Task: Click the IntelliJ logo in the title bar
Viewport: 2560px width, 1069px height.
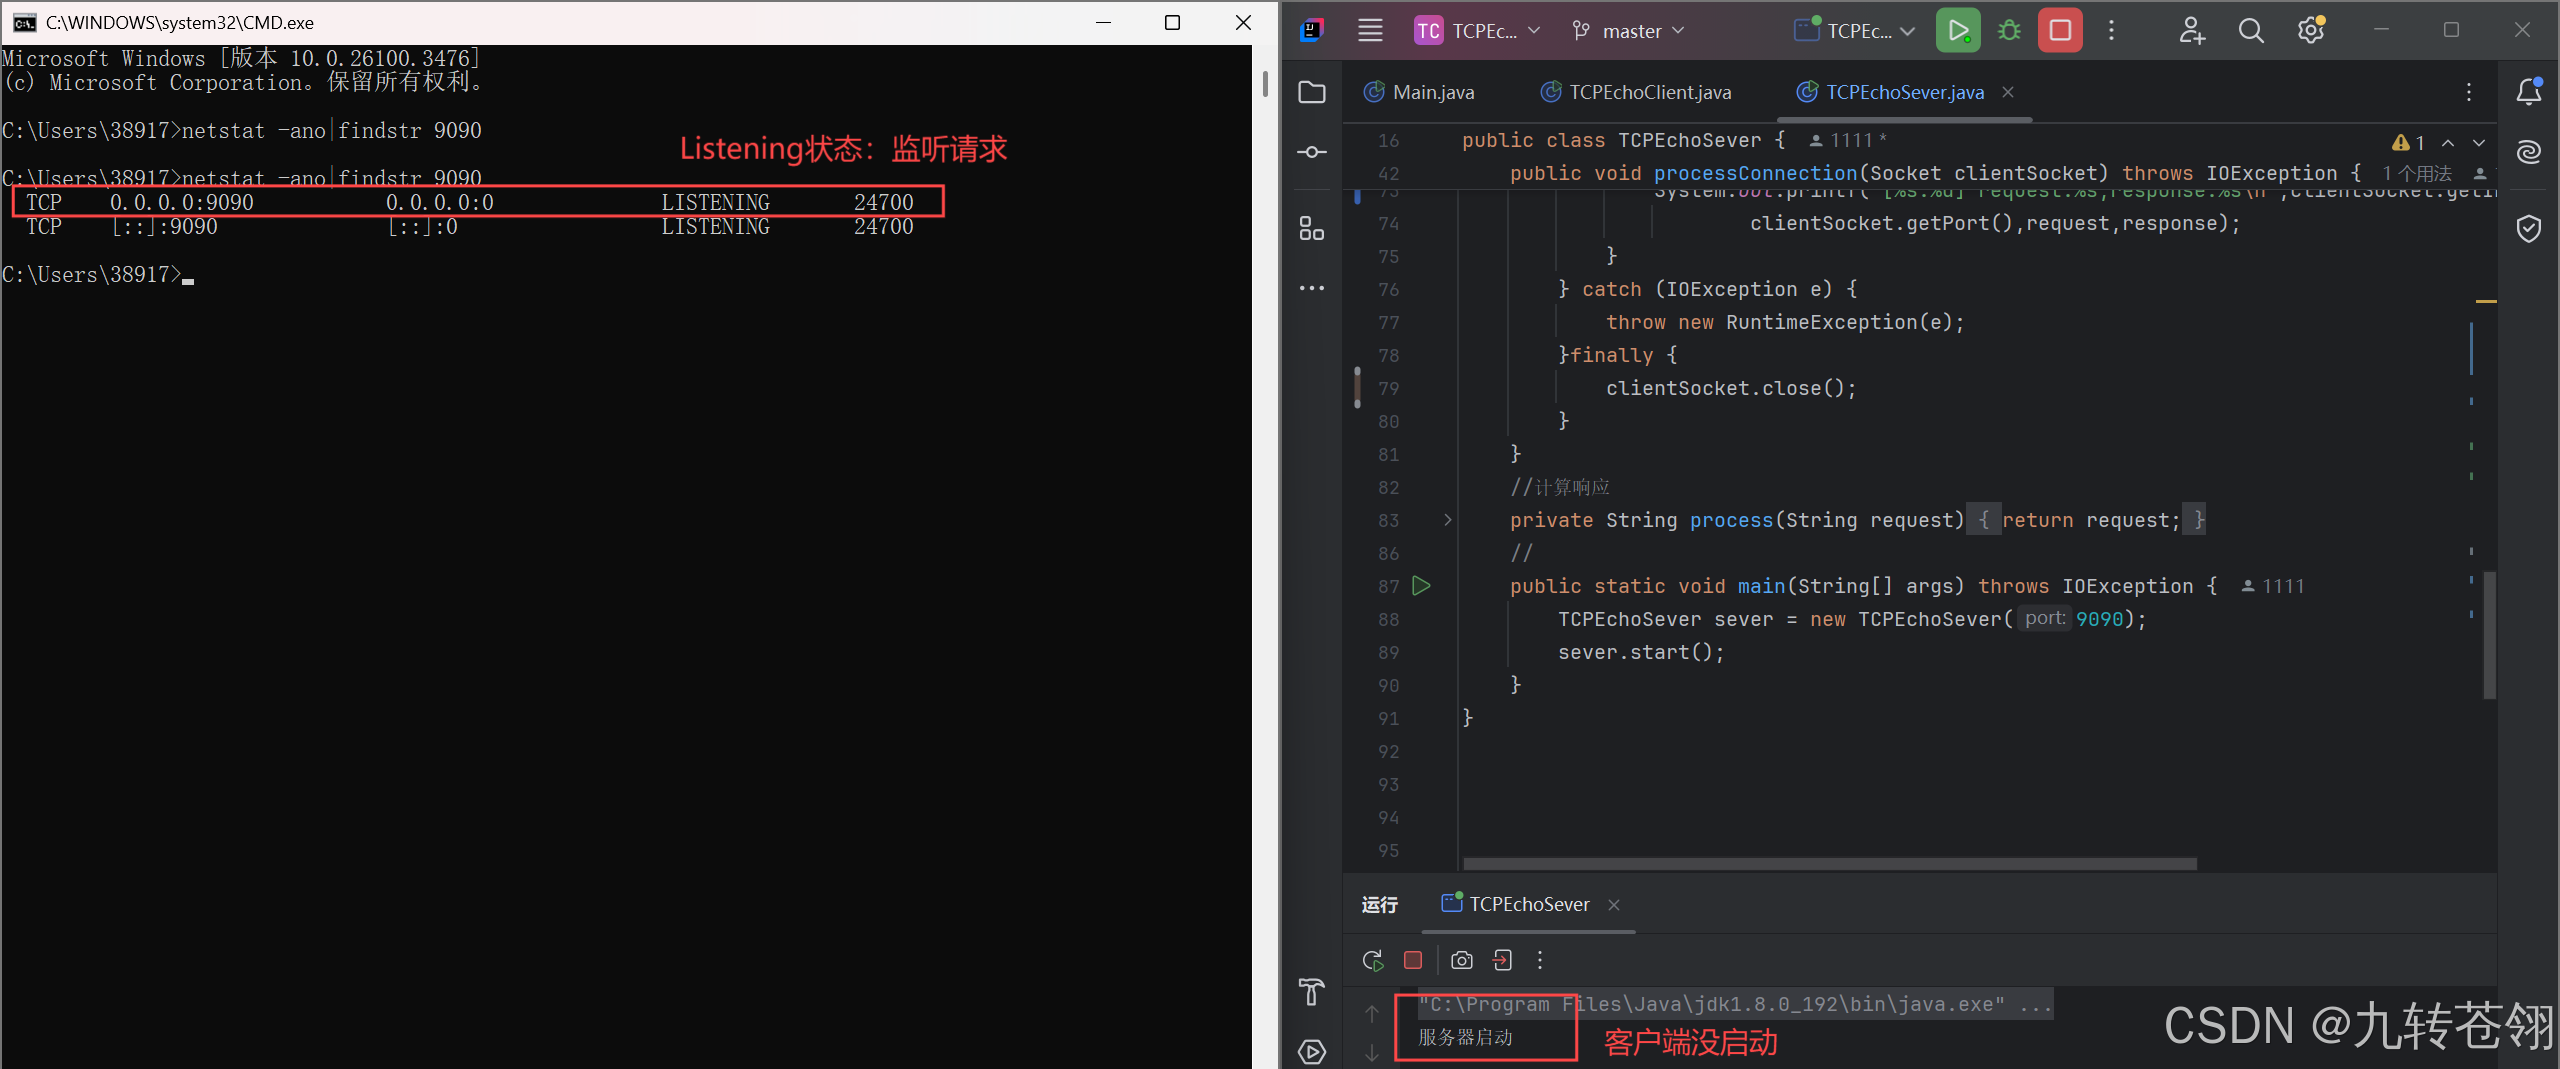Action: (1312, 30)
